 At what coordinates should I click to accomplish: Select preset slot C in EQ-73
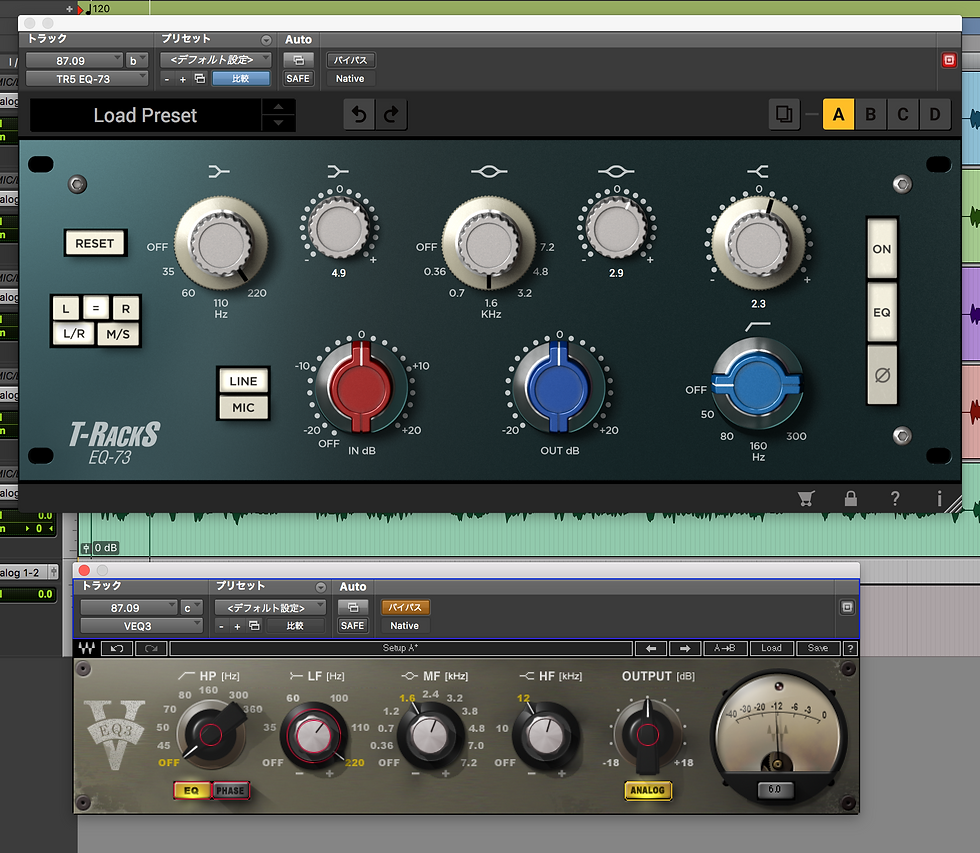tap(902, 114)
